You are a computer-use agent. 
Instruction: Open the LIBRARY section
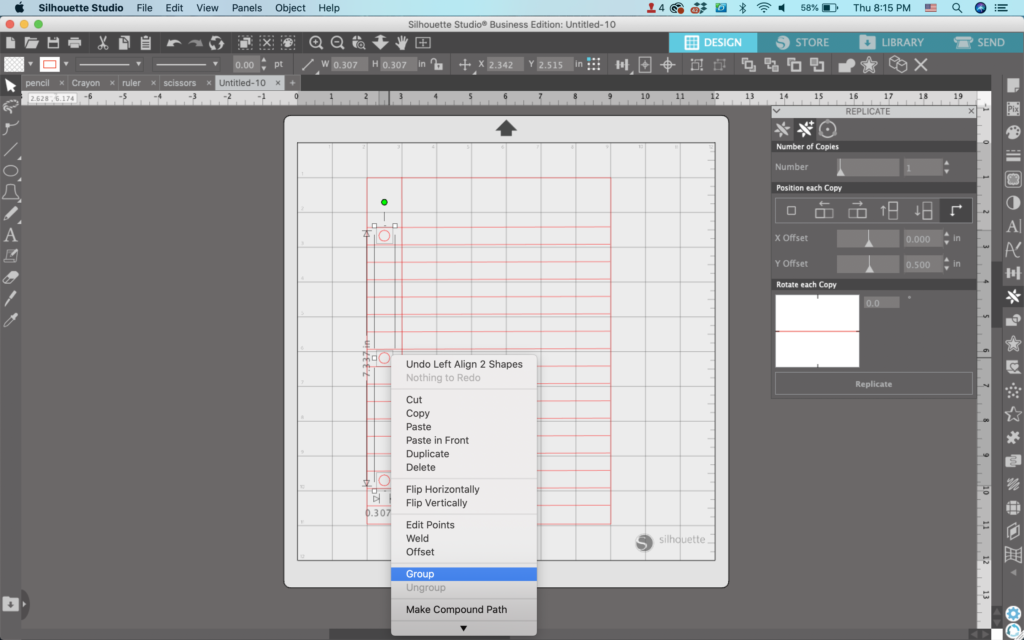point(891,42)
